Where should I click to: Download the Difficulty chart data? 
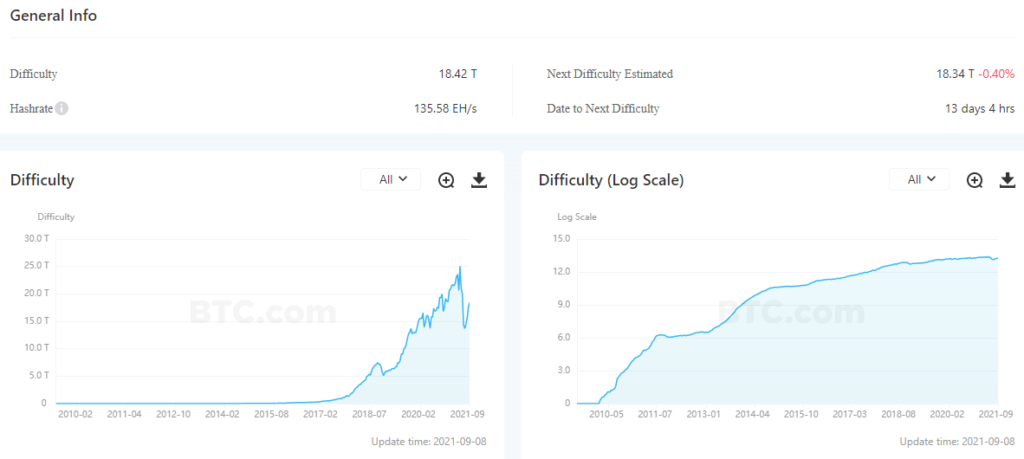point(479,180)
